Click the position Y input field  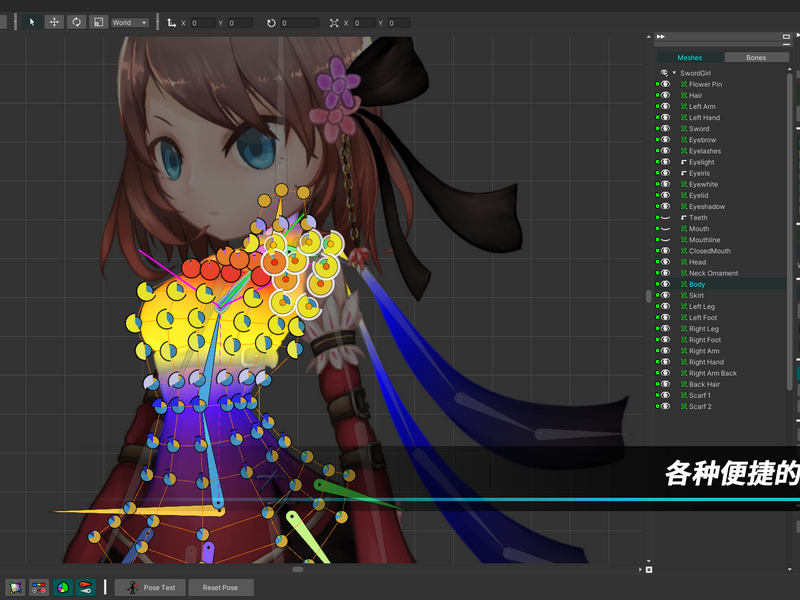tap(240, 23)
